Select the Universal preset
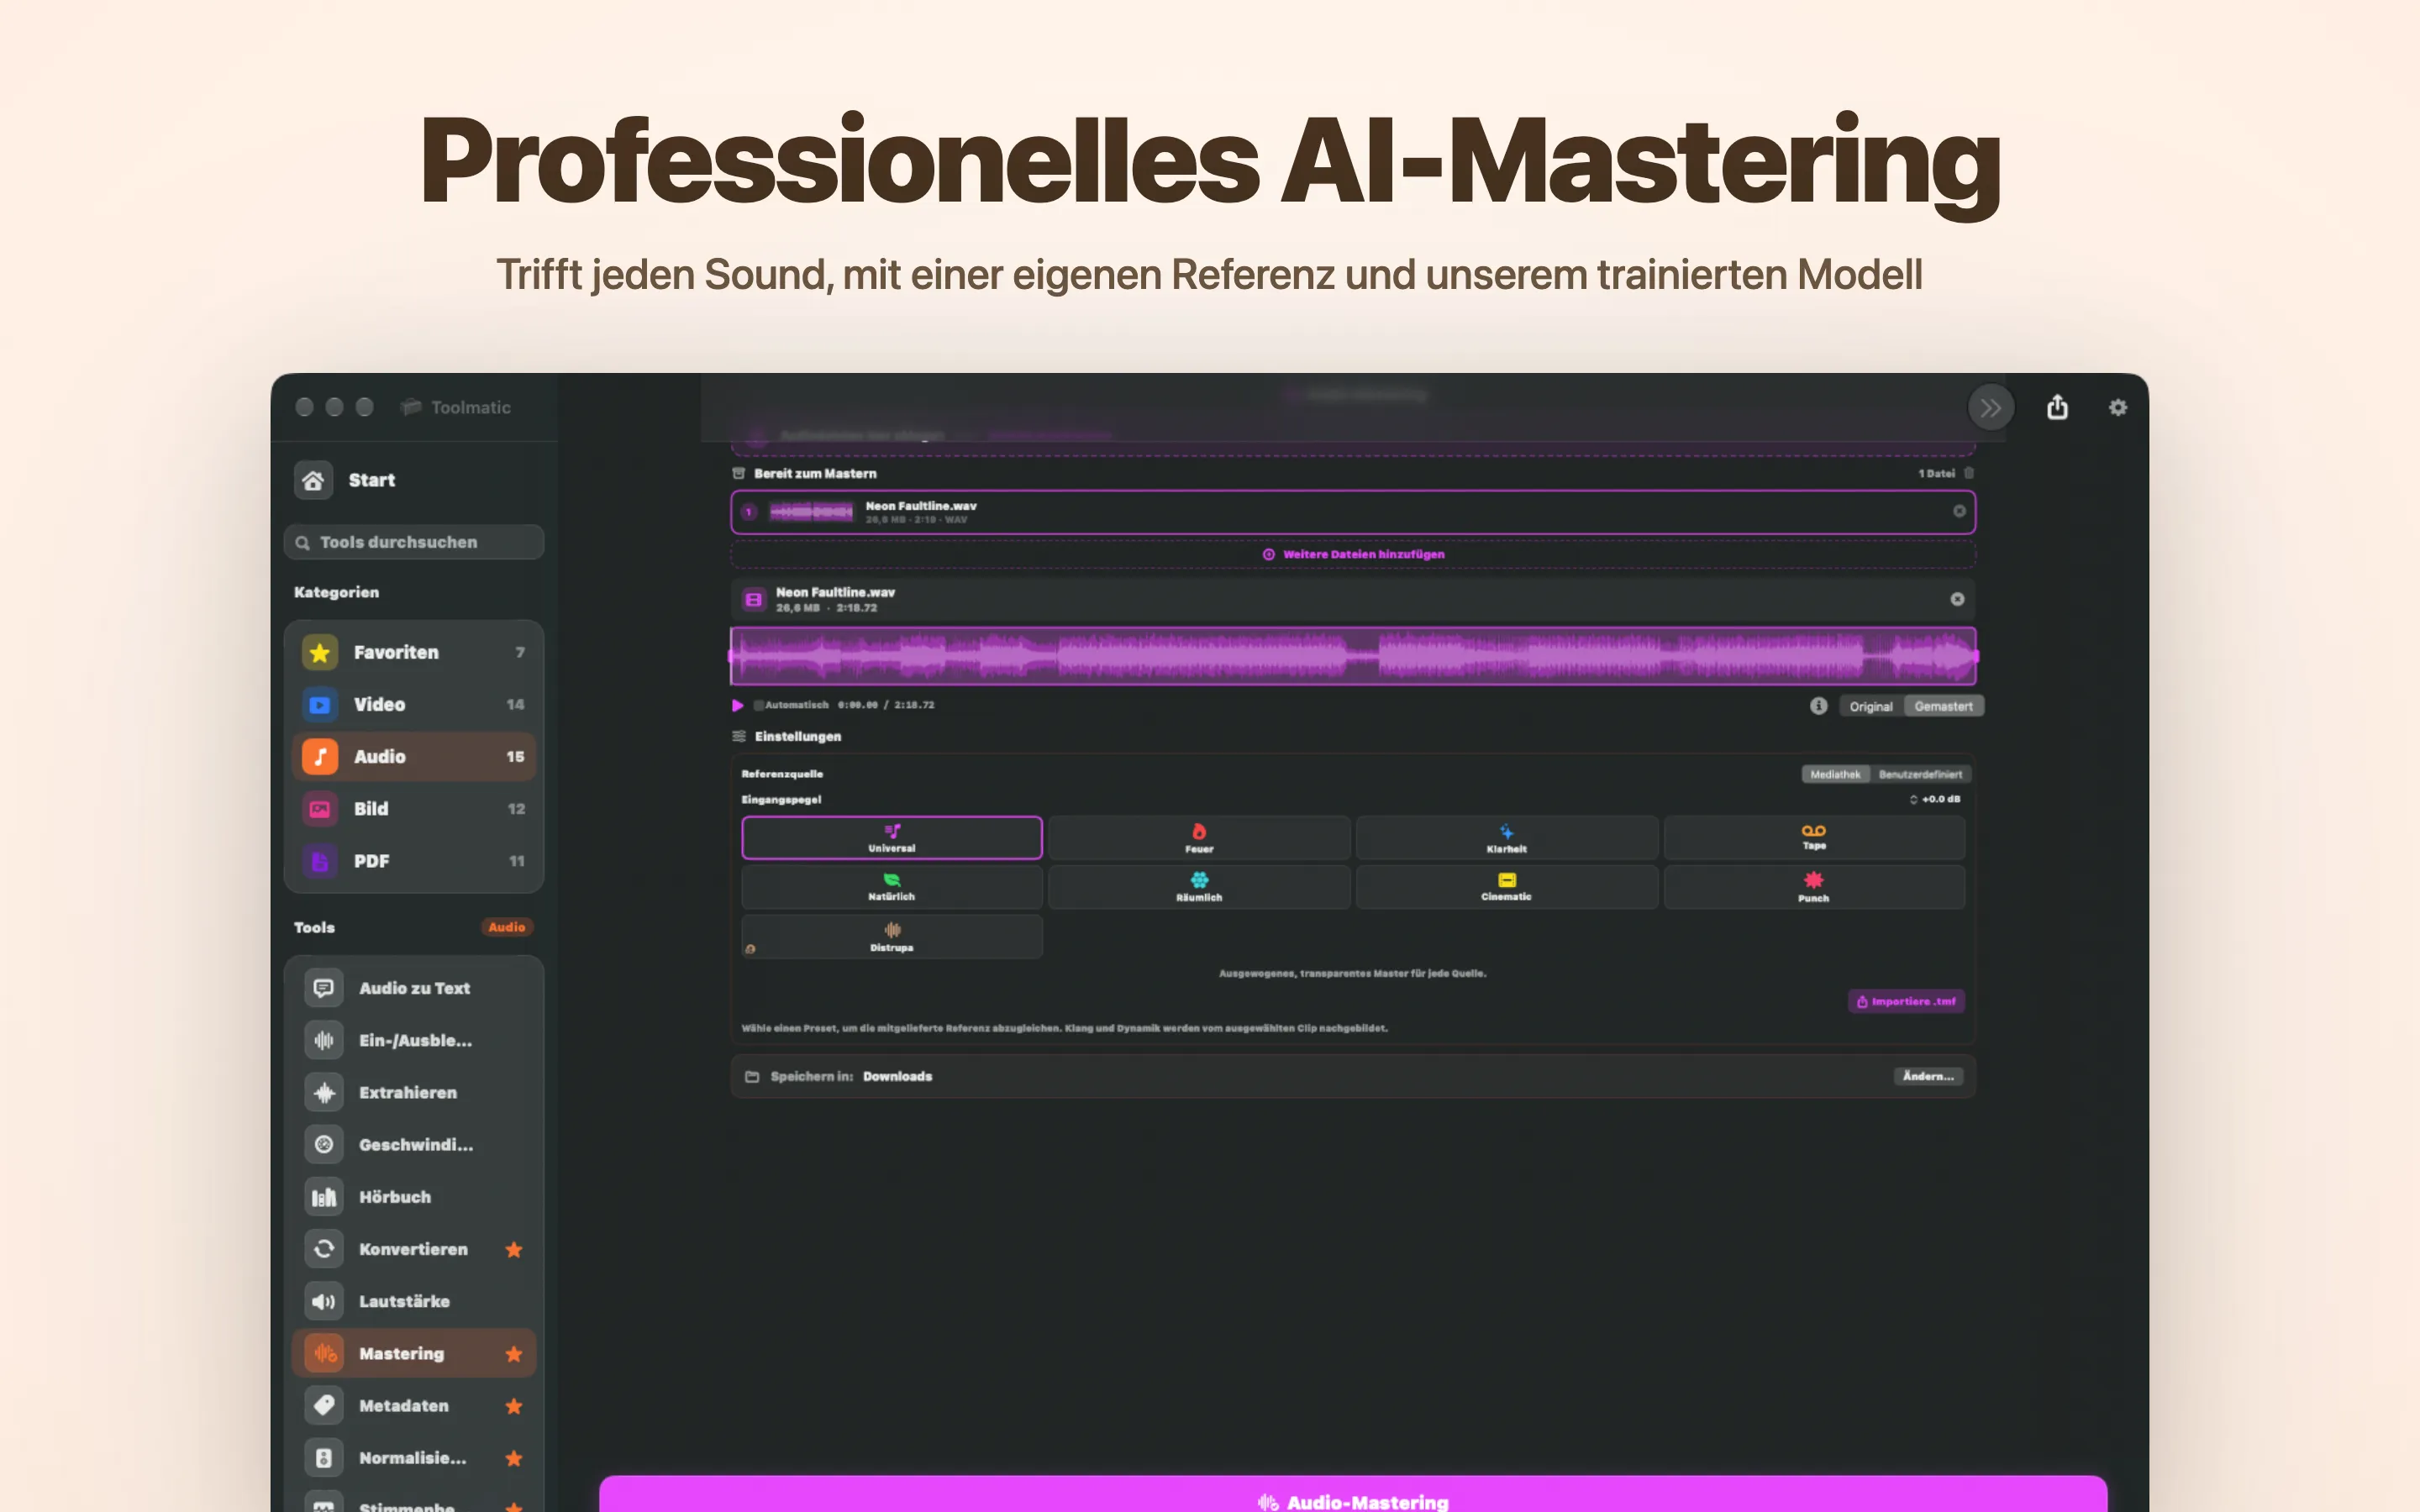This screenshot has height=1512, width=2420. click(891, 838)
